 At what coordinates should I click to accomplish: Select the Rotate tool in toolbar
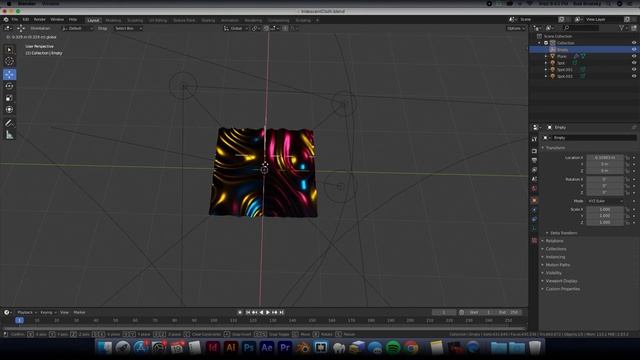click(9, 86)
